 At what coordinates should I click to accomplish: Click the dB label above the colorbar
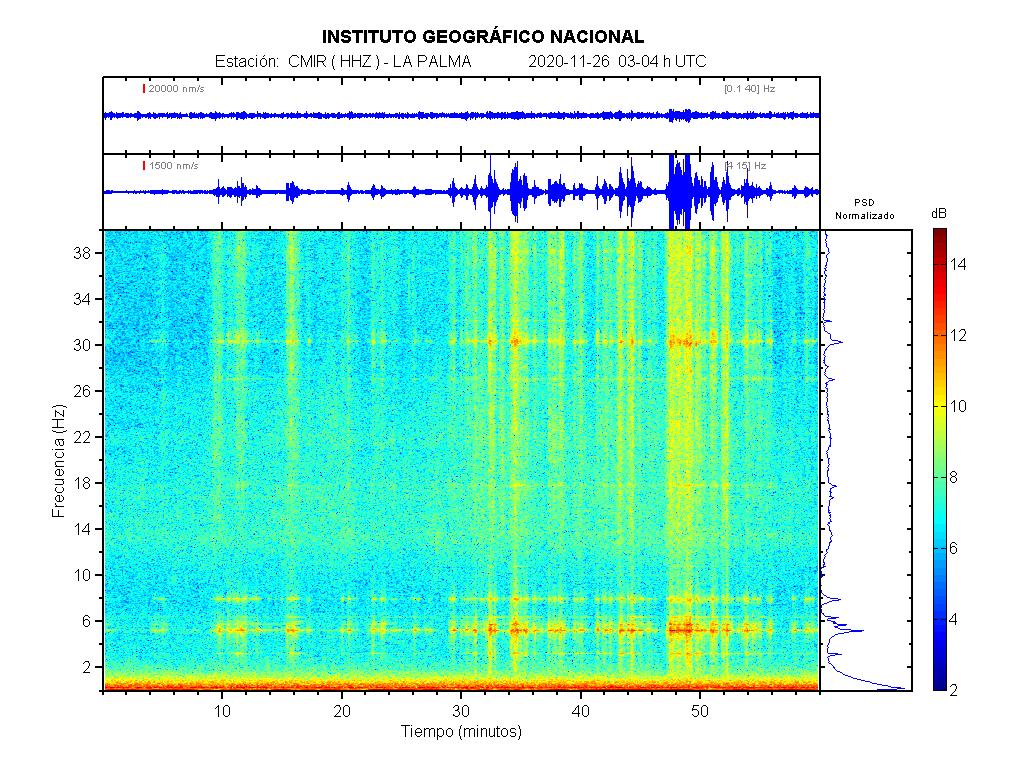[x=939, y=214]
